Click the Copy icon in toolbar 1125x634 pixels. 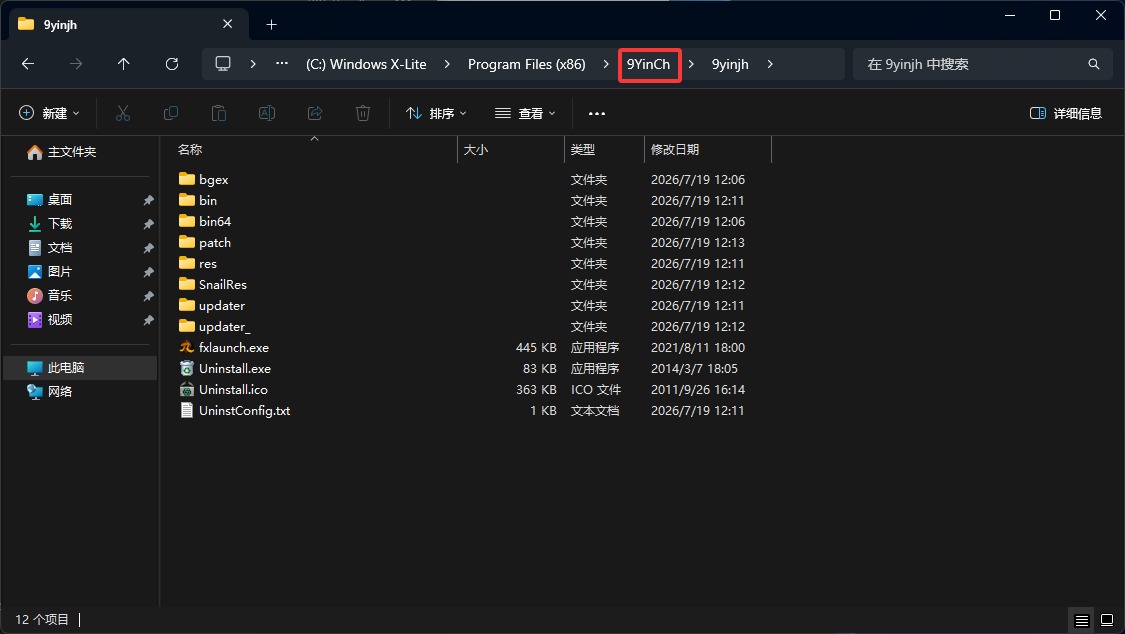(171, 113)
